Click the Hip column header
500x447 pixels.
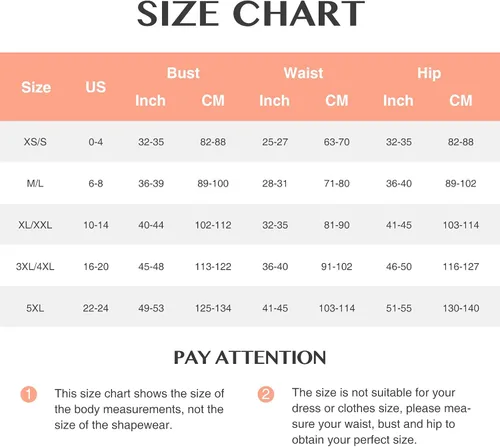pos(429,74)
